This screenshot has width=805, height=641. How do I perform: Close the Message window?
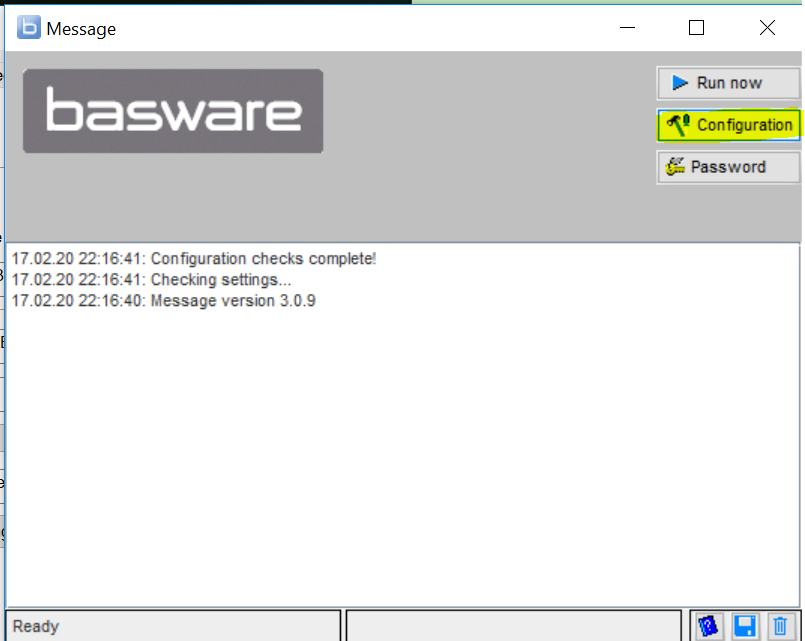pos(767,28)
